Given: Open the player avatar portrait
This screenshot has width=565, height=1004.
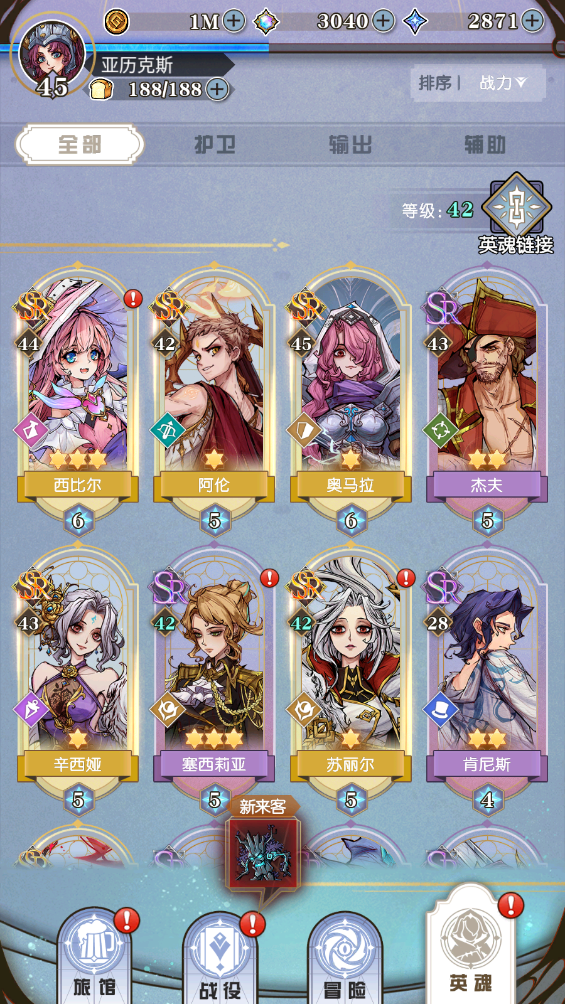Looking at the screenshot, I should pos(53,56).
